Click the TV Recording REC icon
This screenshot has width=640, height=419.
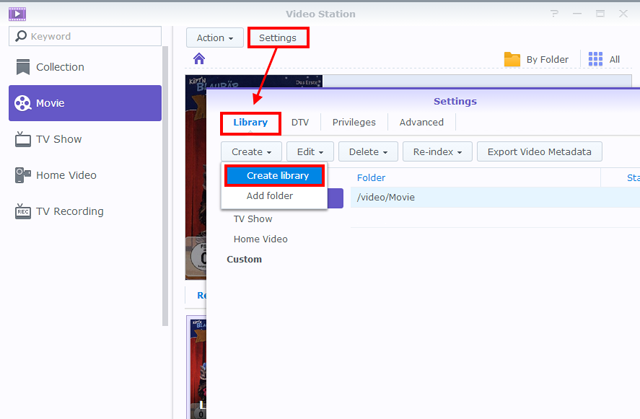[x=23, y=211]
